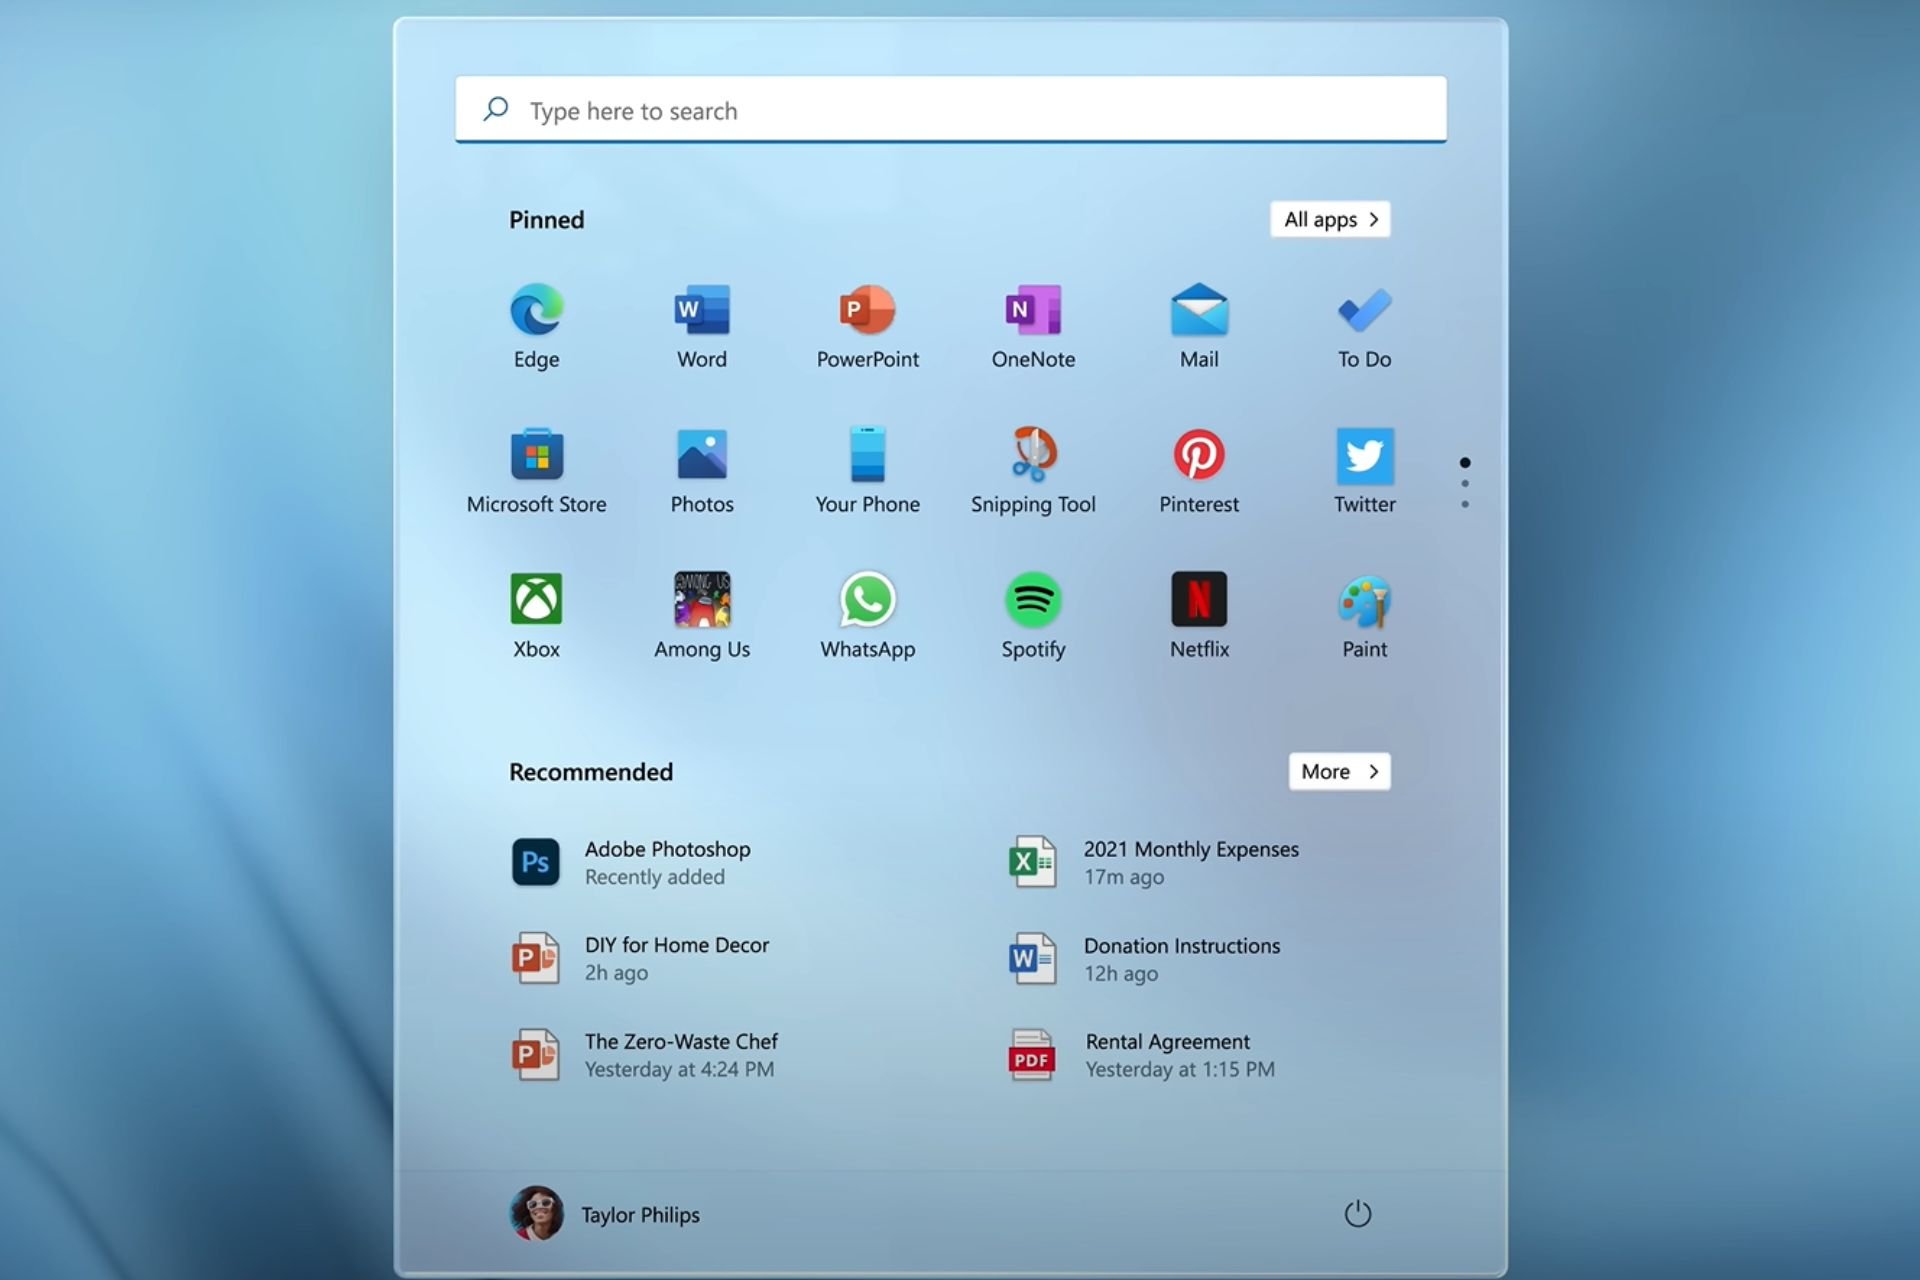Viewport: 1920px width, 1280px height.
Task: Open page indicator dot navigation
Action: (x=1466, y=481)
